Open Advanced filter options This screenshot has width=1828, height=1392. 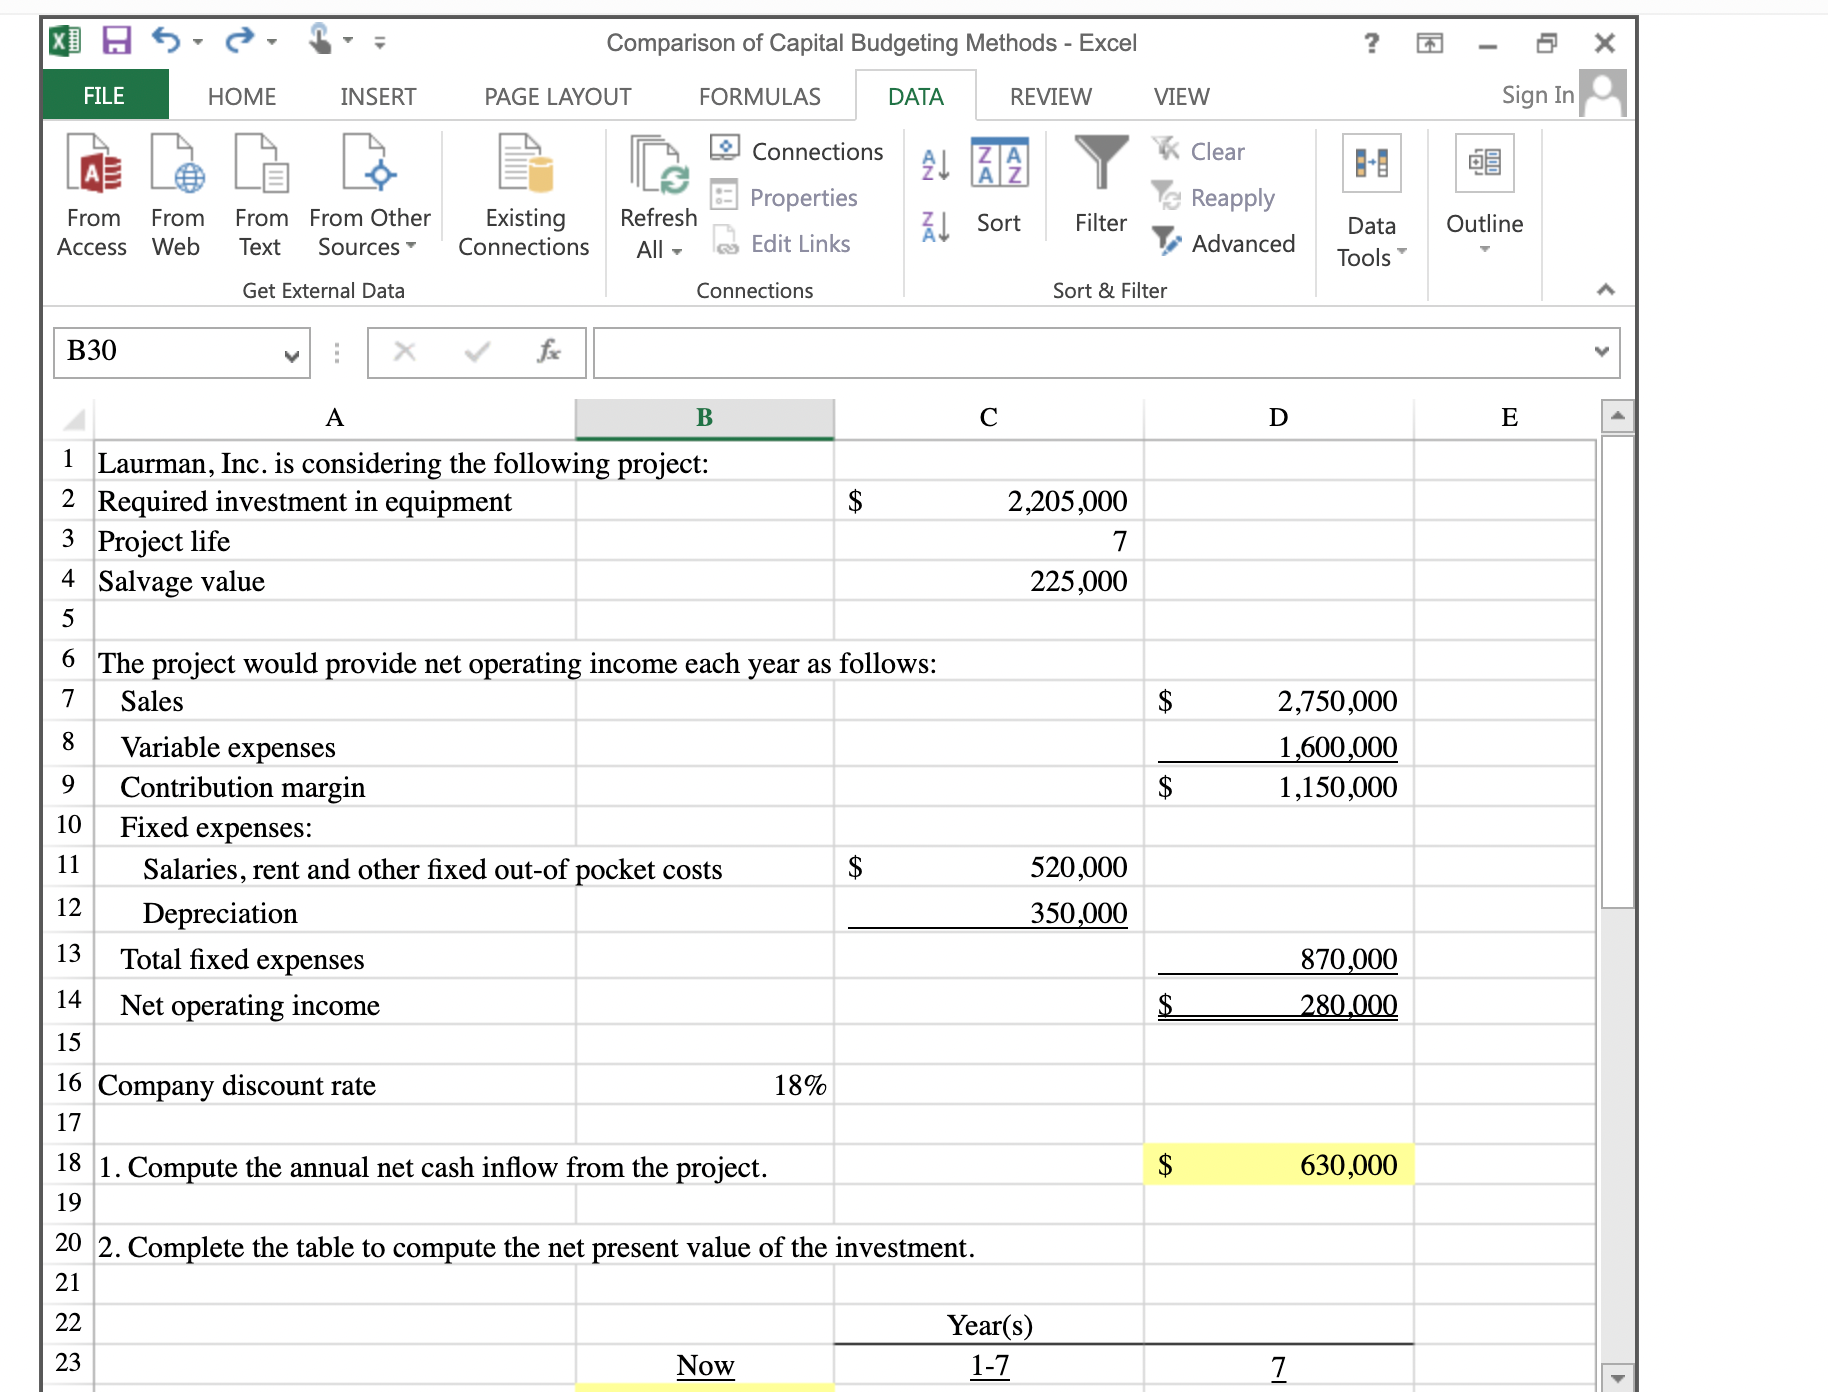tap(1223, 243)
